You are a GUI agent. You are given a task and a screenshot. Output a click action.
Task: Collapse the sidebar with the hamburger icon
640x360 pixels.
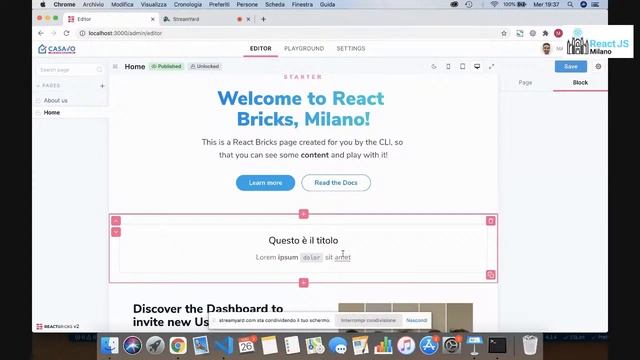[x=115, y=67]
